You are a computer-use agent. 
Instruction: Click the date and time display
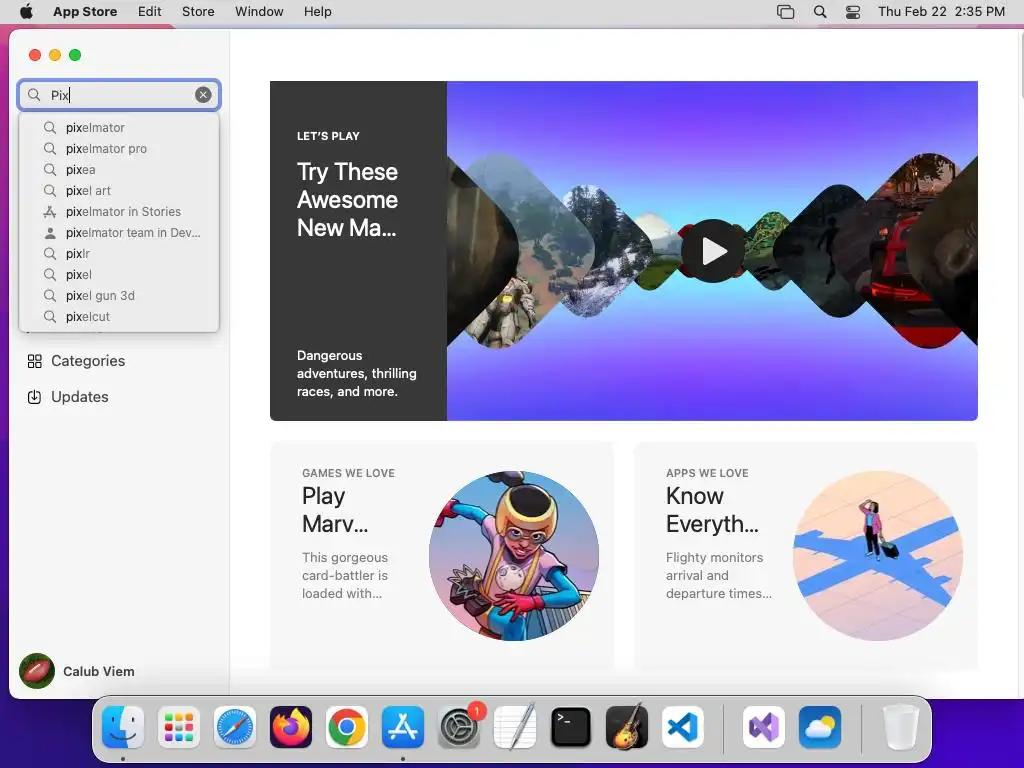pyautogui.click(x=941, y=12)
